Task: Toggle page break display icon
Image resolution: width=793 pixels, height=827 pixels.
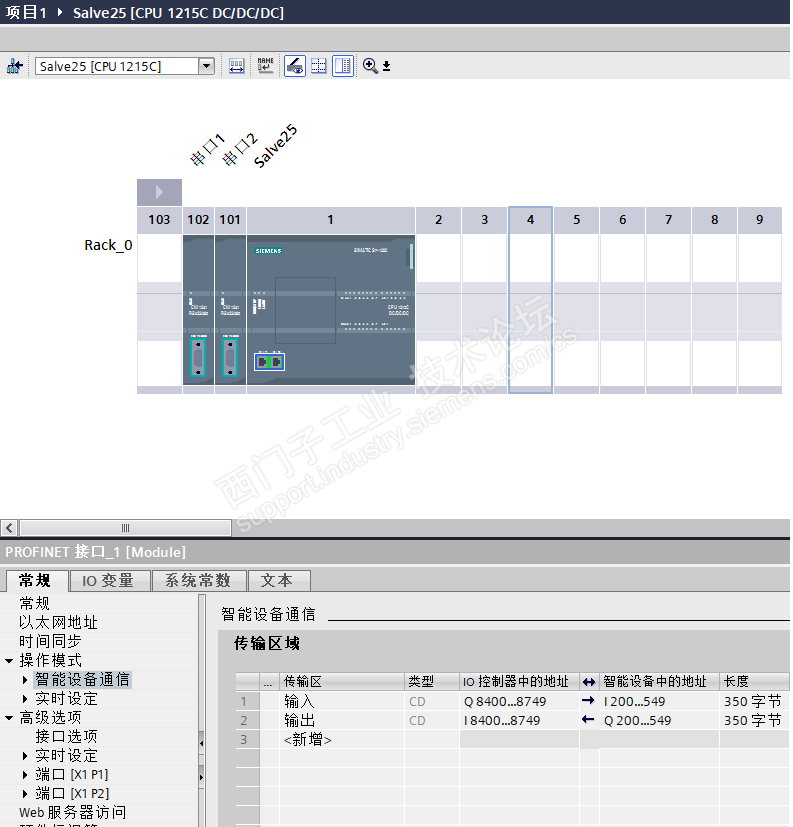Action: pos(318,66)
